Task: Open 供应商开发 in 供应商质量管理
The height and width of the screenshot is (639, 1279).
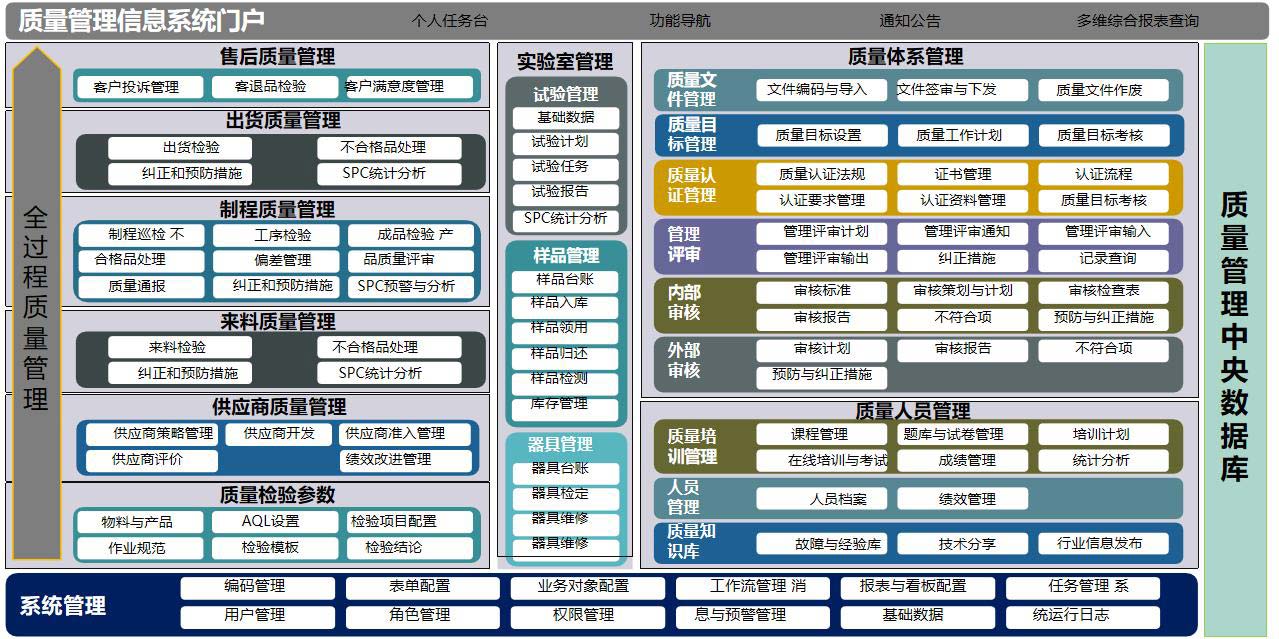Action: [x=278, y=434]
